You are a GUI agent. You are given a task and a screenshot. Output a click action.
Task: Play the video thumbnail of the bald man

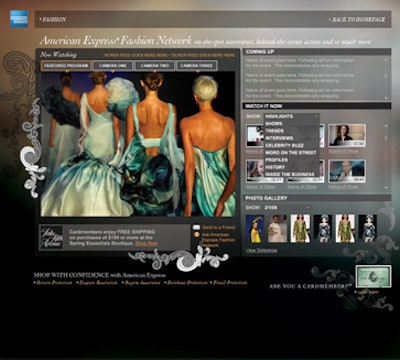click(347, 171)
